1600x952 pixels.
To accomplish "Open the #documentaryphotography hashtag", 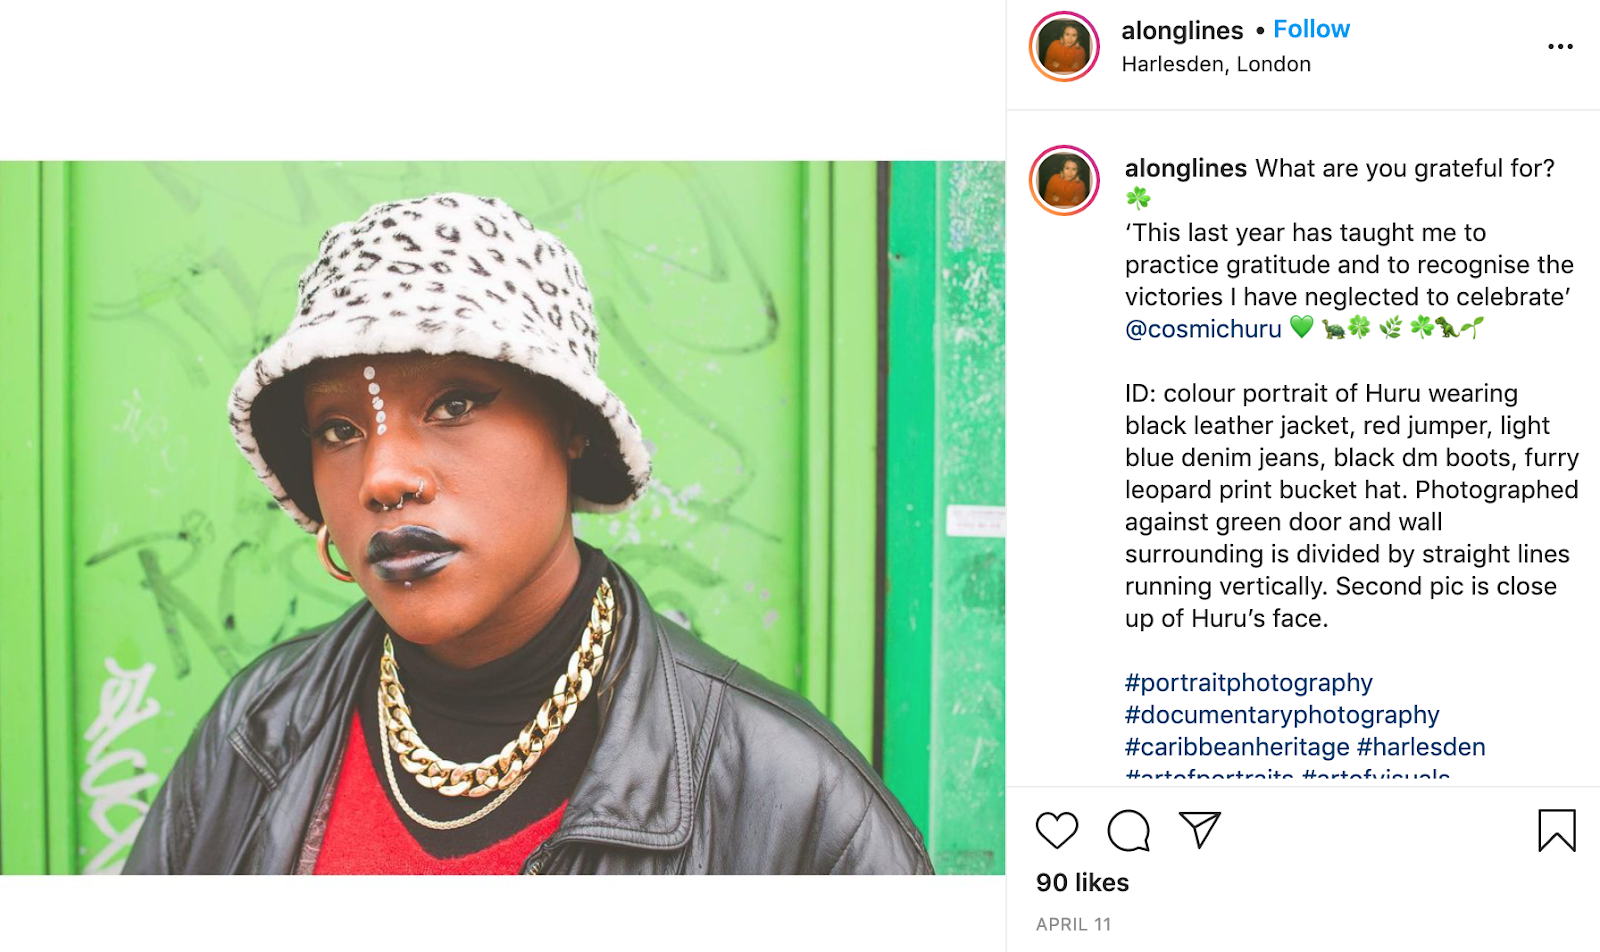I will tap(1282, 715).
